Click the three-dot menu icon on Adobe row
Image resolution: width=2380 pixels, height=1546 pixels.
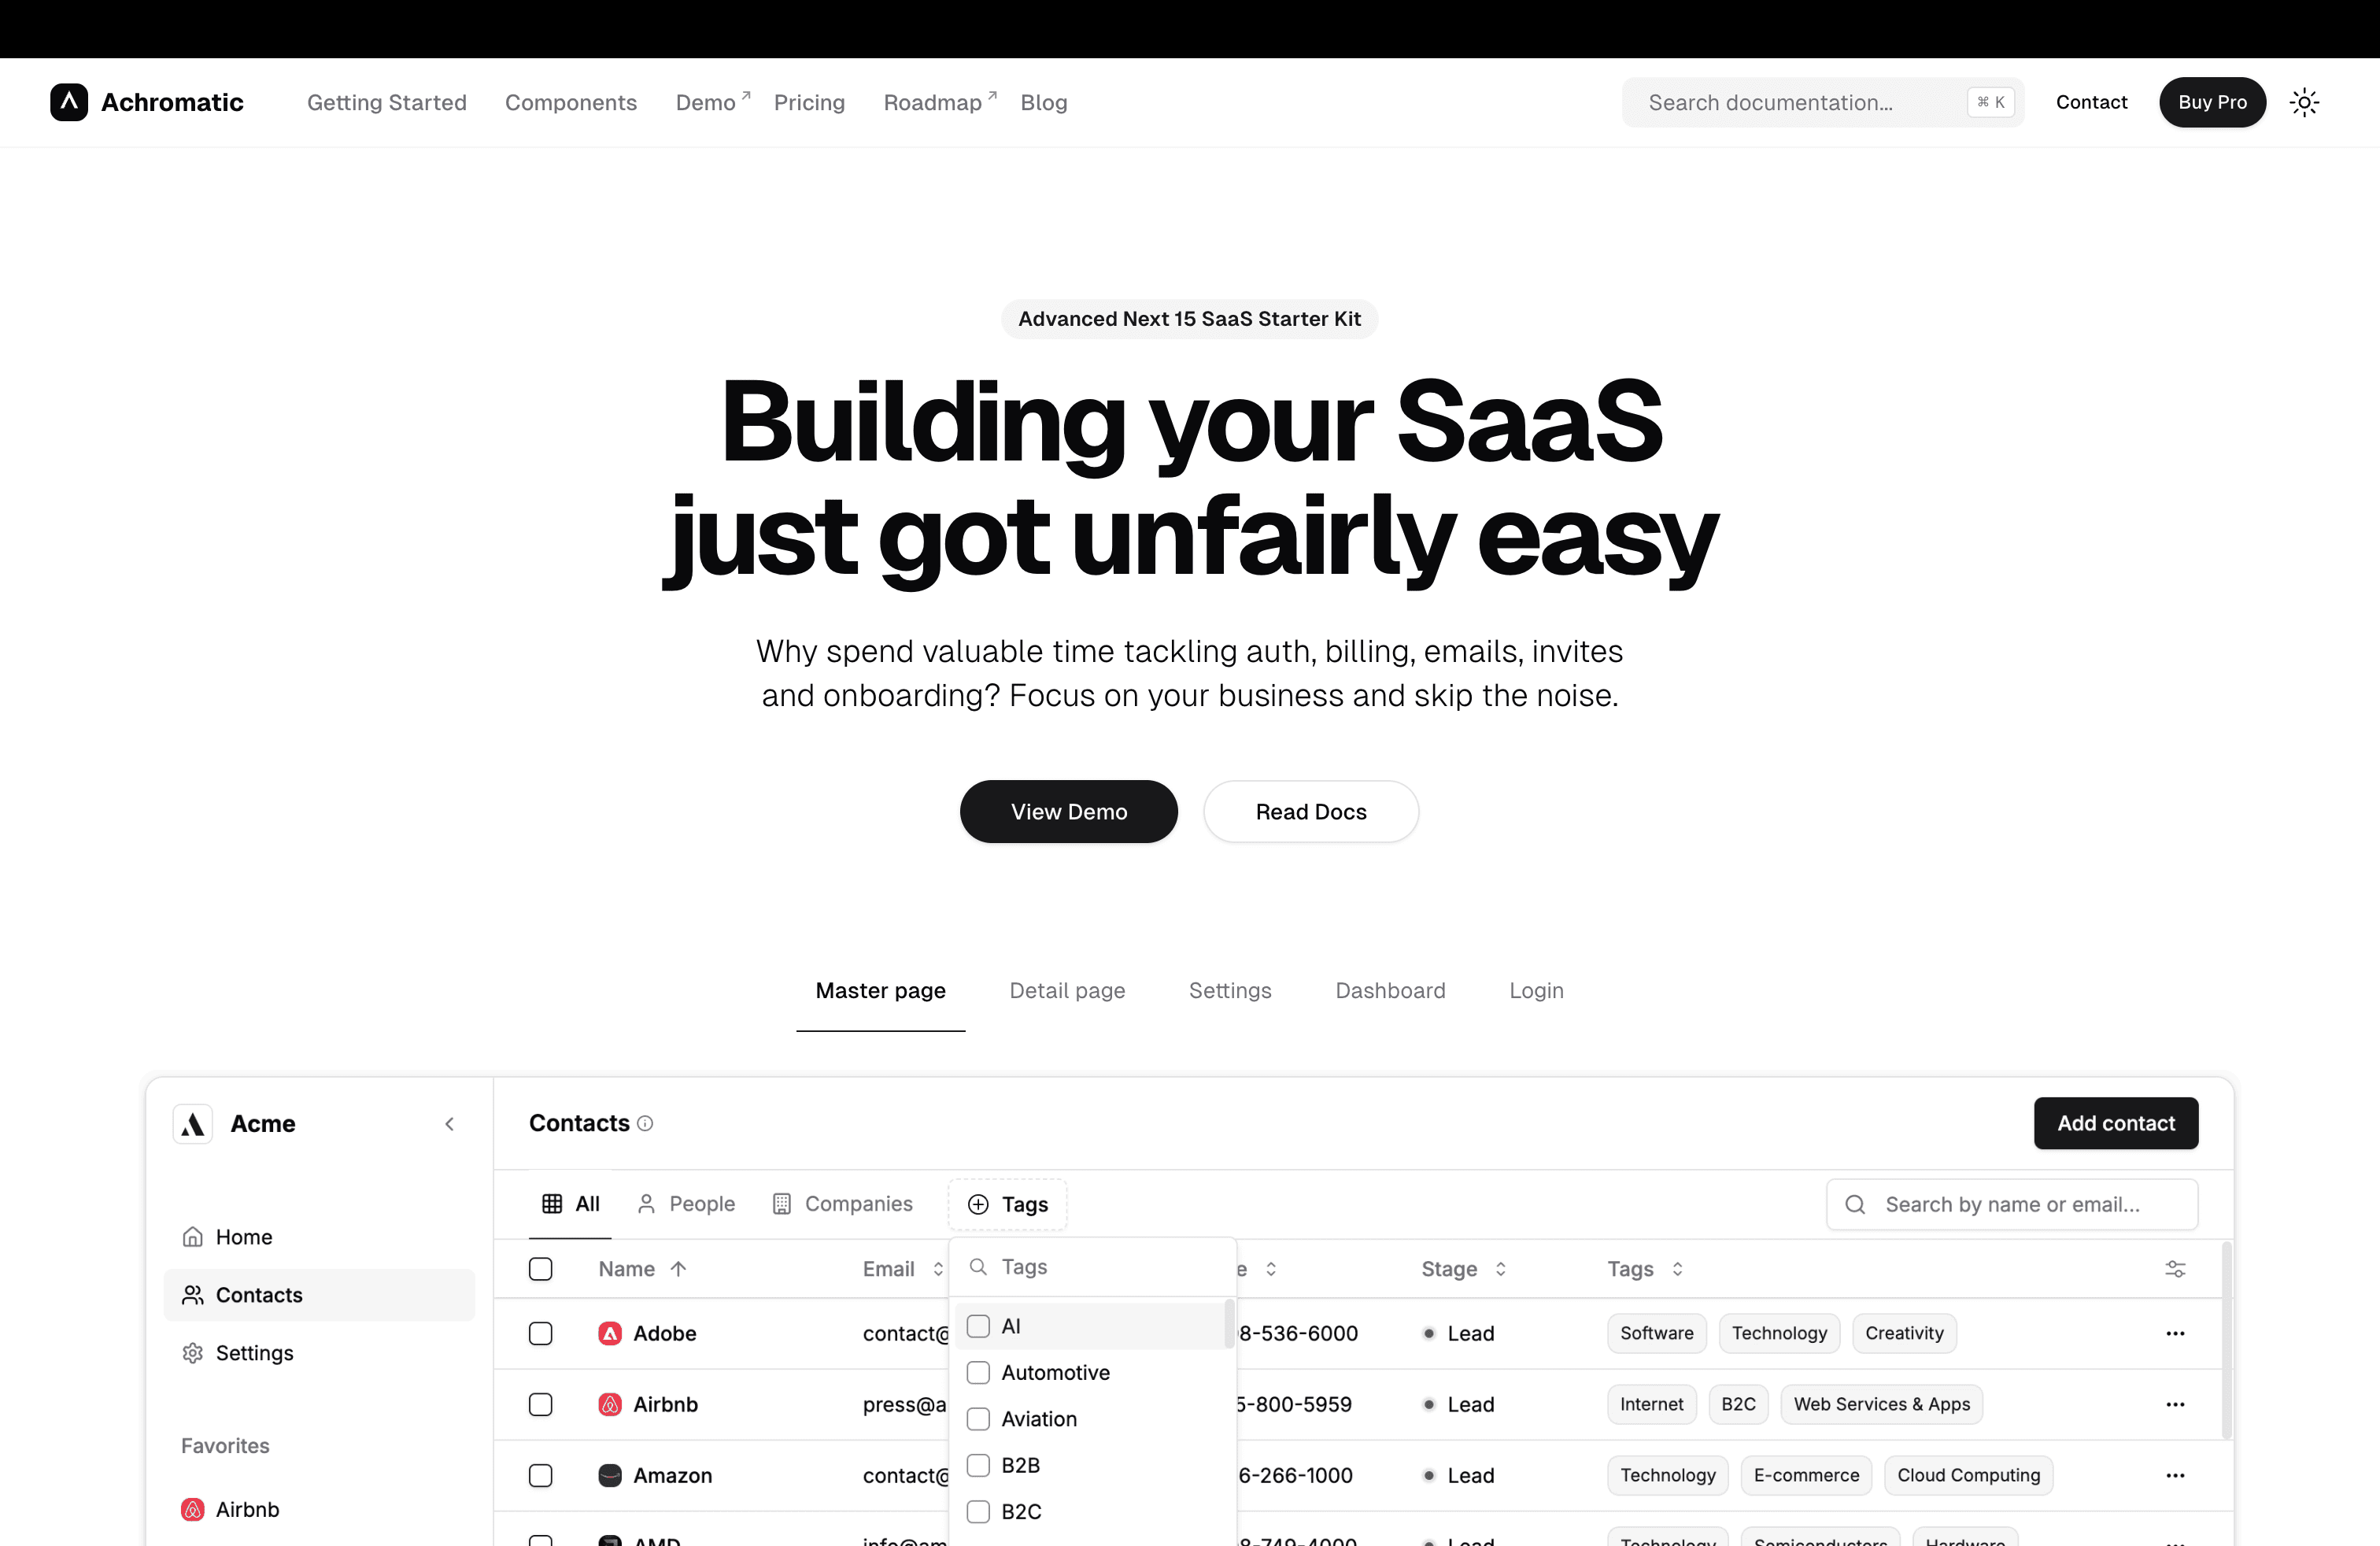(x=2175, y=1333)
